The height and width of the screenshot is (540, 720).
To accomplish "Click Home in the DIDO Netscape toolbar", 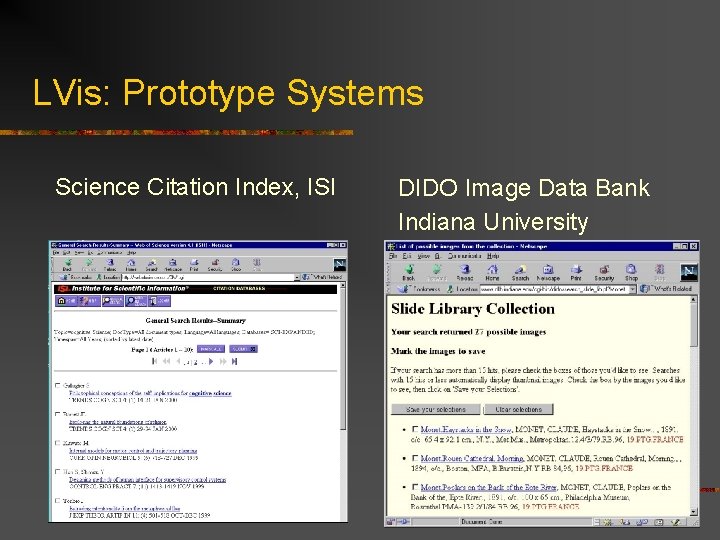I will (492, 272).
